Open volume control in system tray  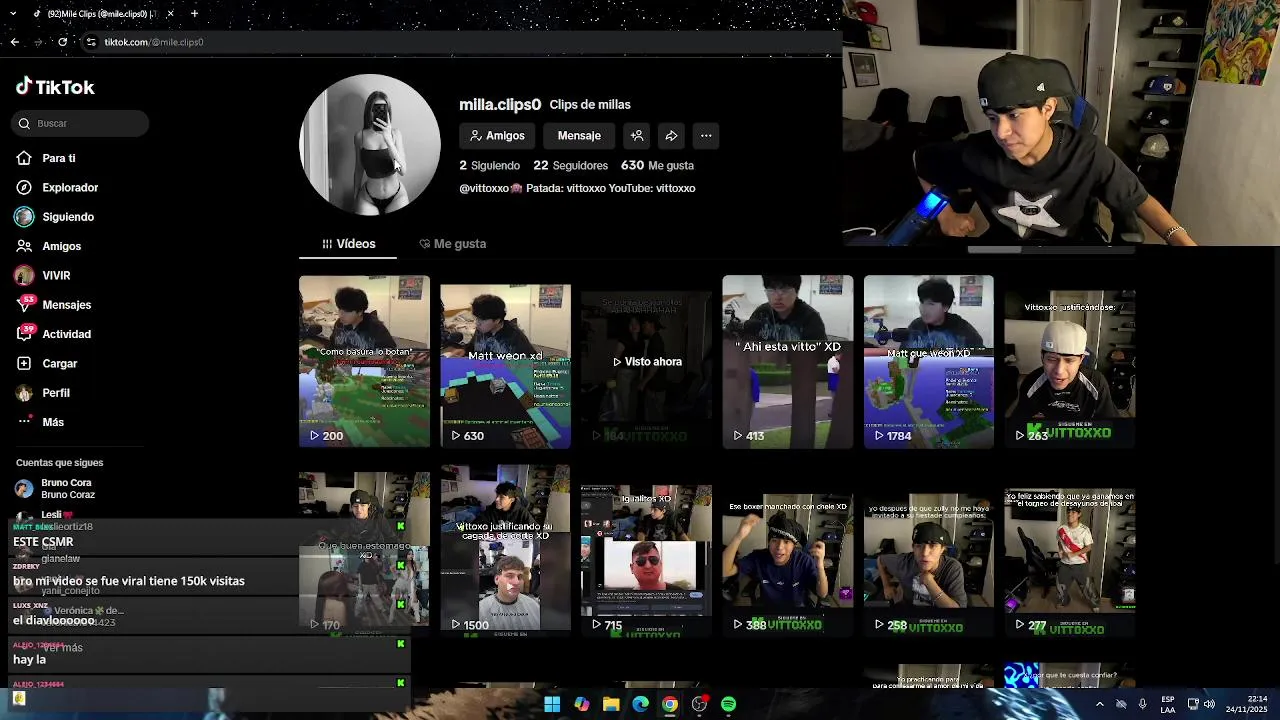tap(1209, 704)
